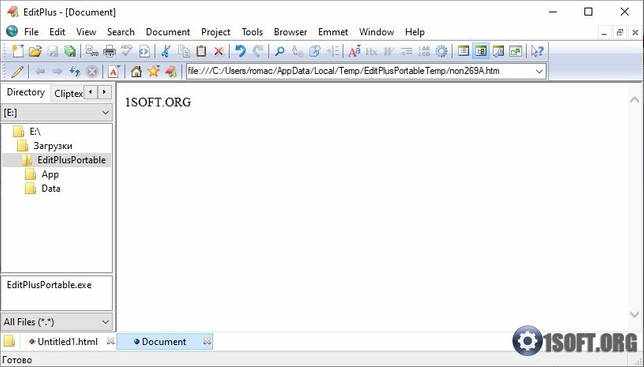Select the App folder
The width and height of the screenshot is (644, 367).
click(50, 174)
